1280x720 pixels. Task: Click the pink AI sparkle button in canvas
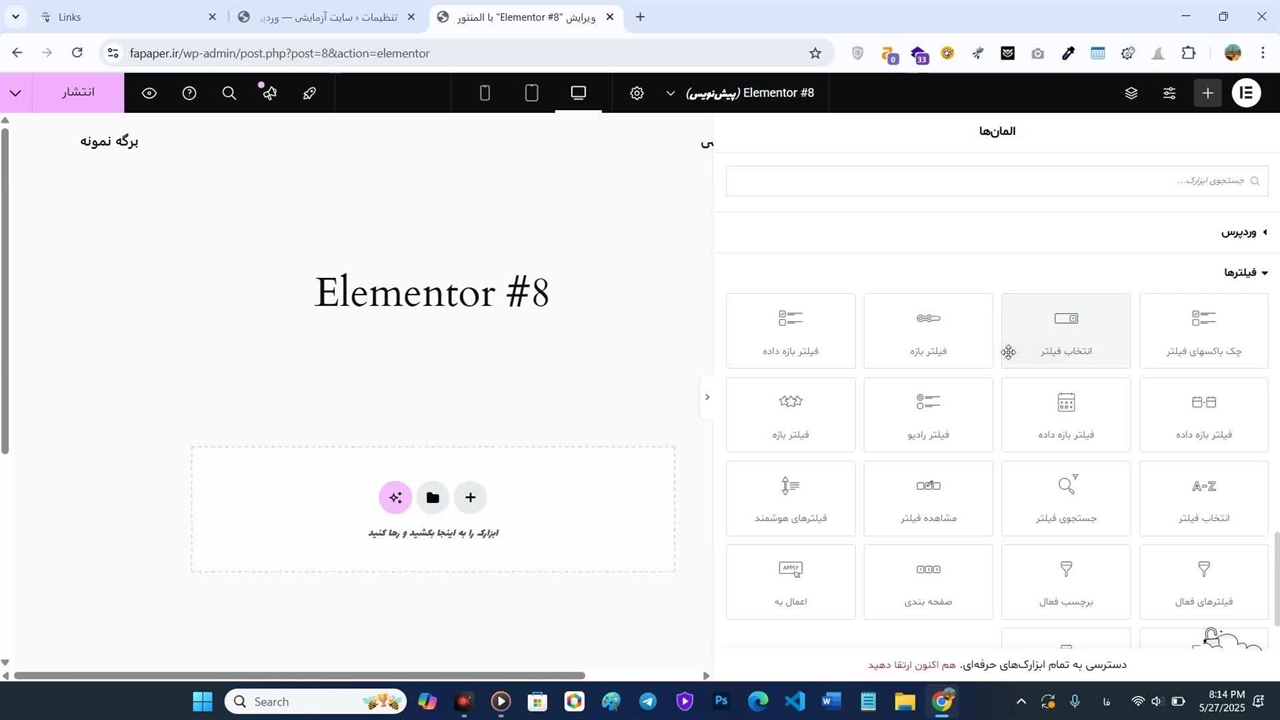395,497
